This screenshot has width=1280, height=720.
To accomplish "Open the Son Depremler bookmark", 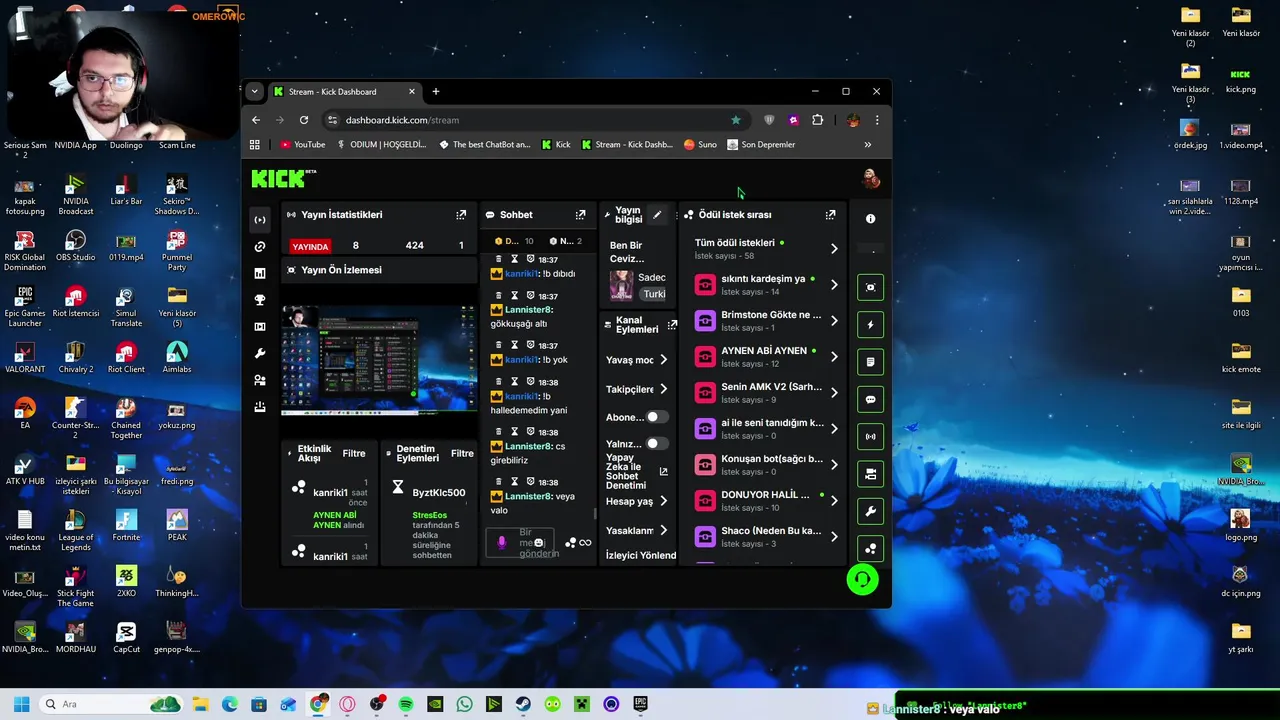I will (x=761, y=144).
